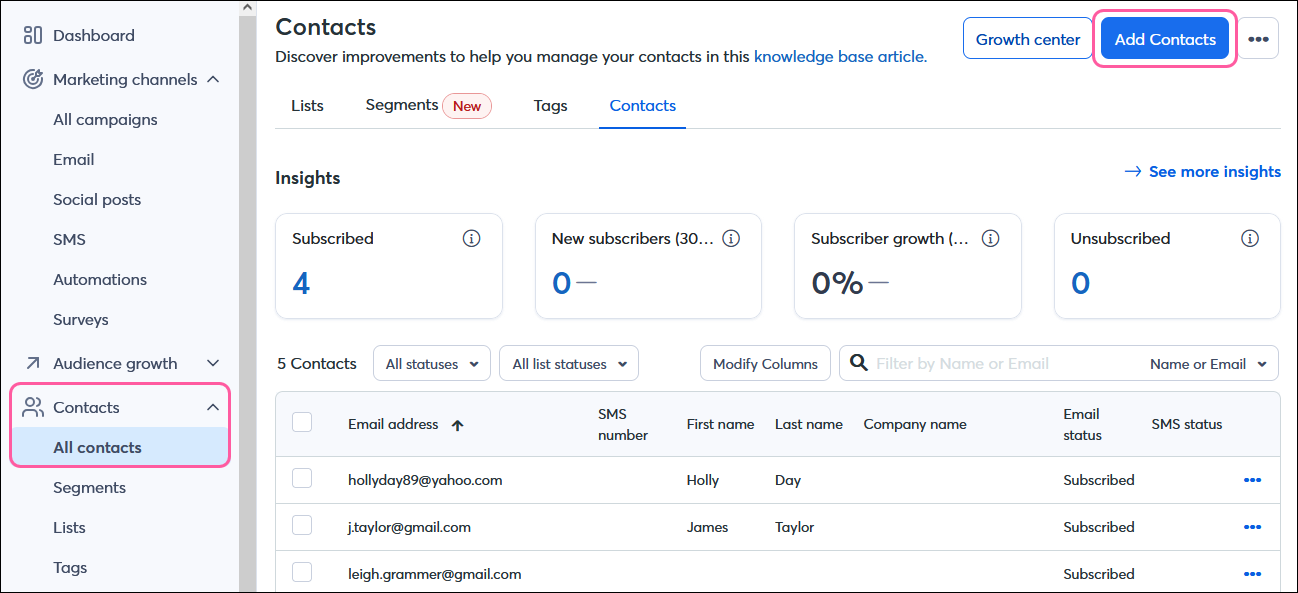The width and height of the screenshot is (1298, 593).
Task: Toggle the select-all contacts checkbox
Action: pyautogui.click(x=302, y=422)
